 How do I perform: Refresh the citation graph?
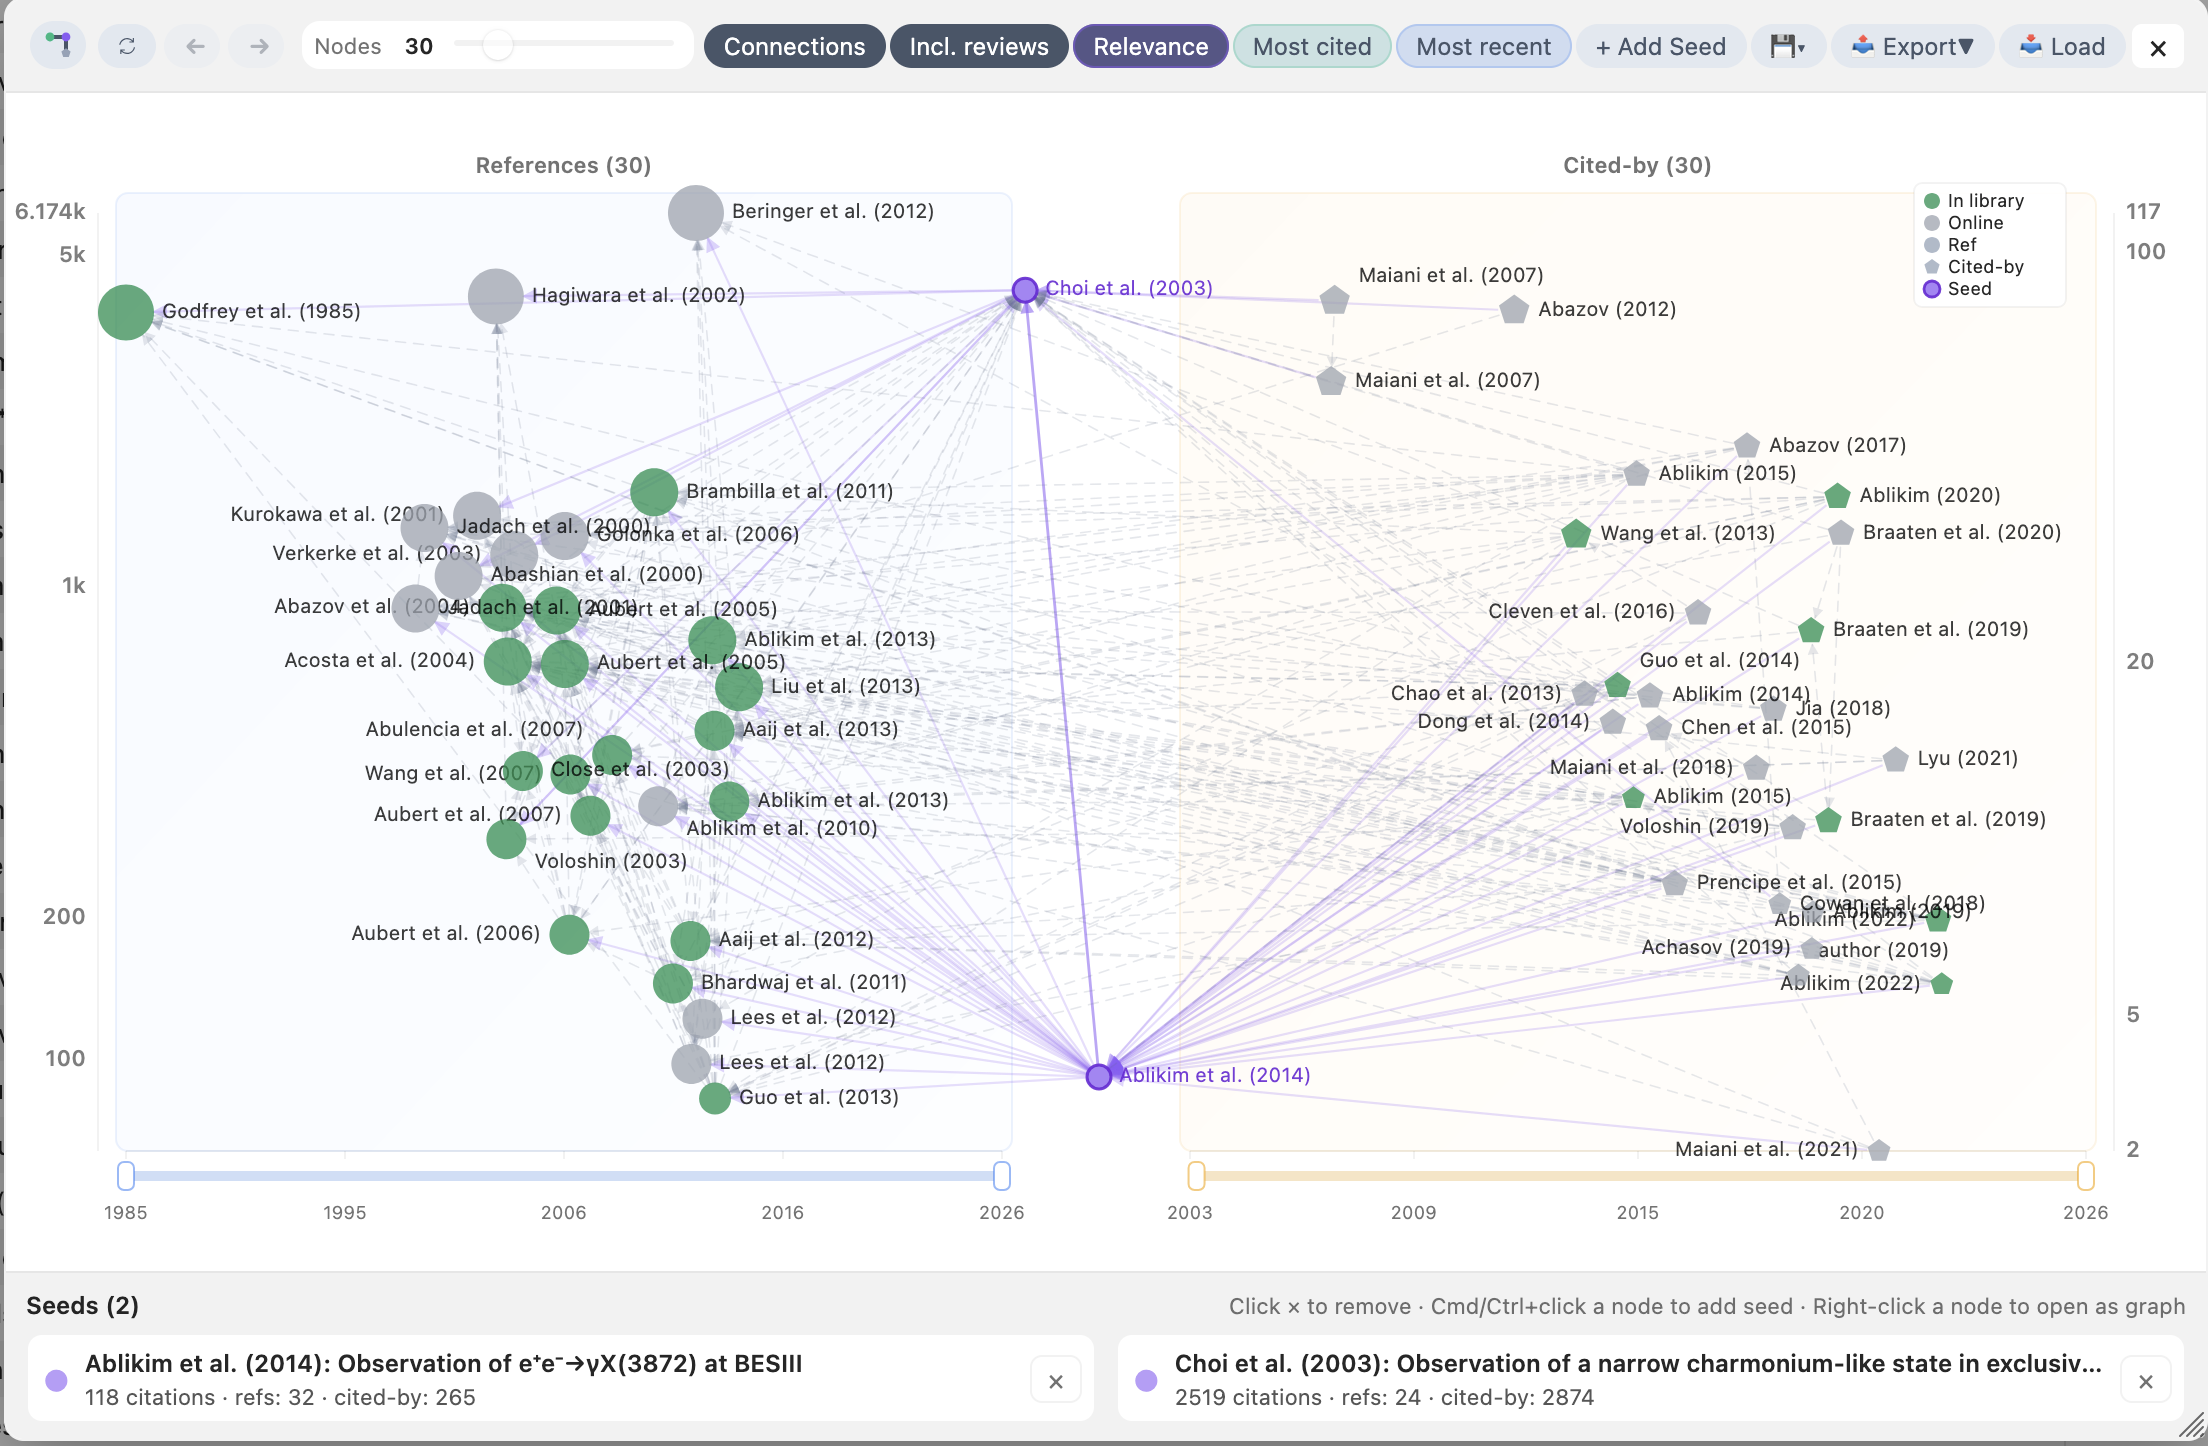tap(127, 46)
